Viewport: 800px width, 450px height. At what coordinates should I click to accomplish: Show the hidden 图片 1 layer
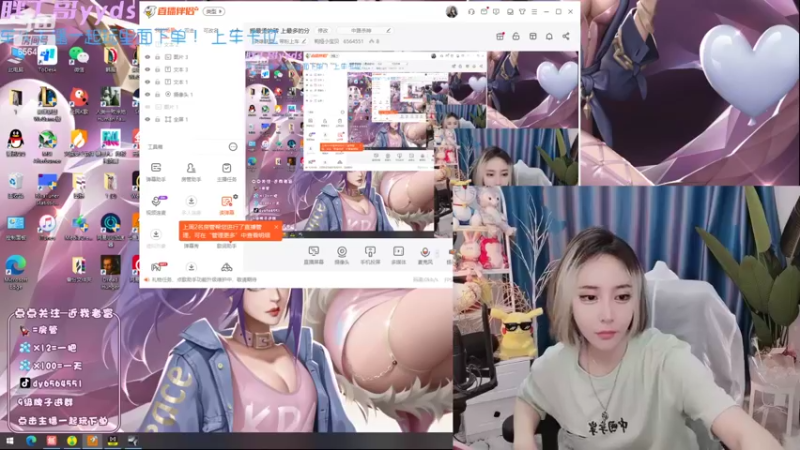pyautogui.click(x=147, y=107)
